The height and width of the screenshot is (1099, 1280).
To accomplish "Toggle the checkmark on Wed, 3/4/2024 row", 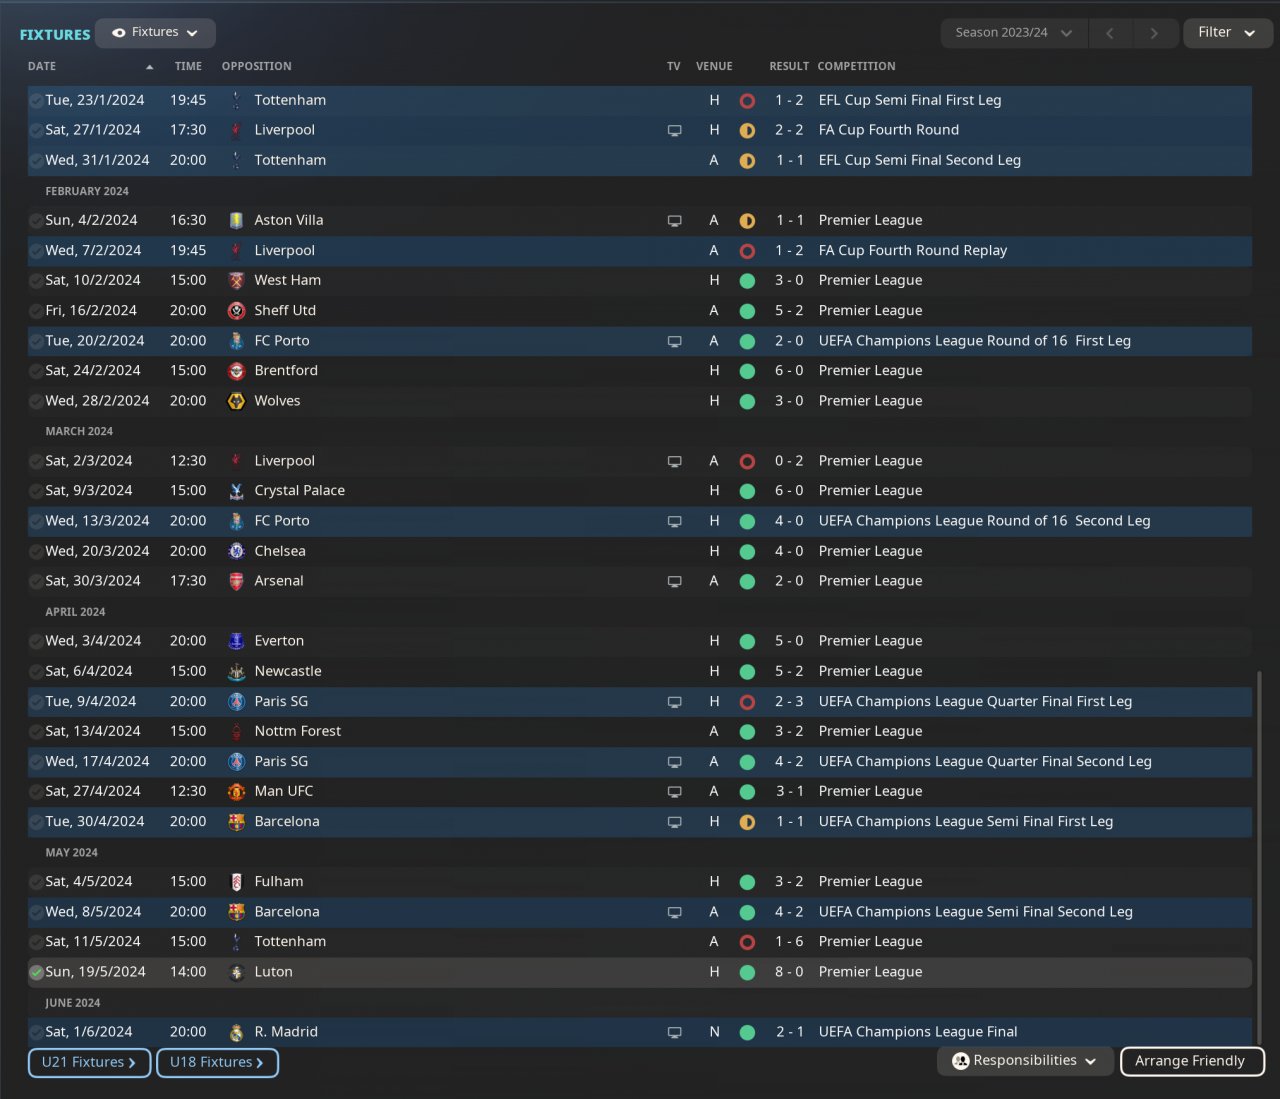I will coord(36,641).
